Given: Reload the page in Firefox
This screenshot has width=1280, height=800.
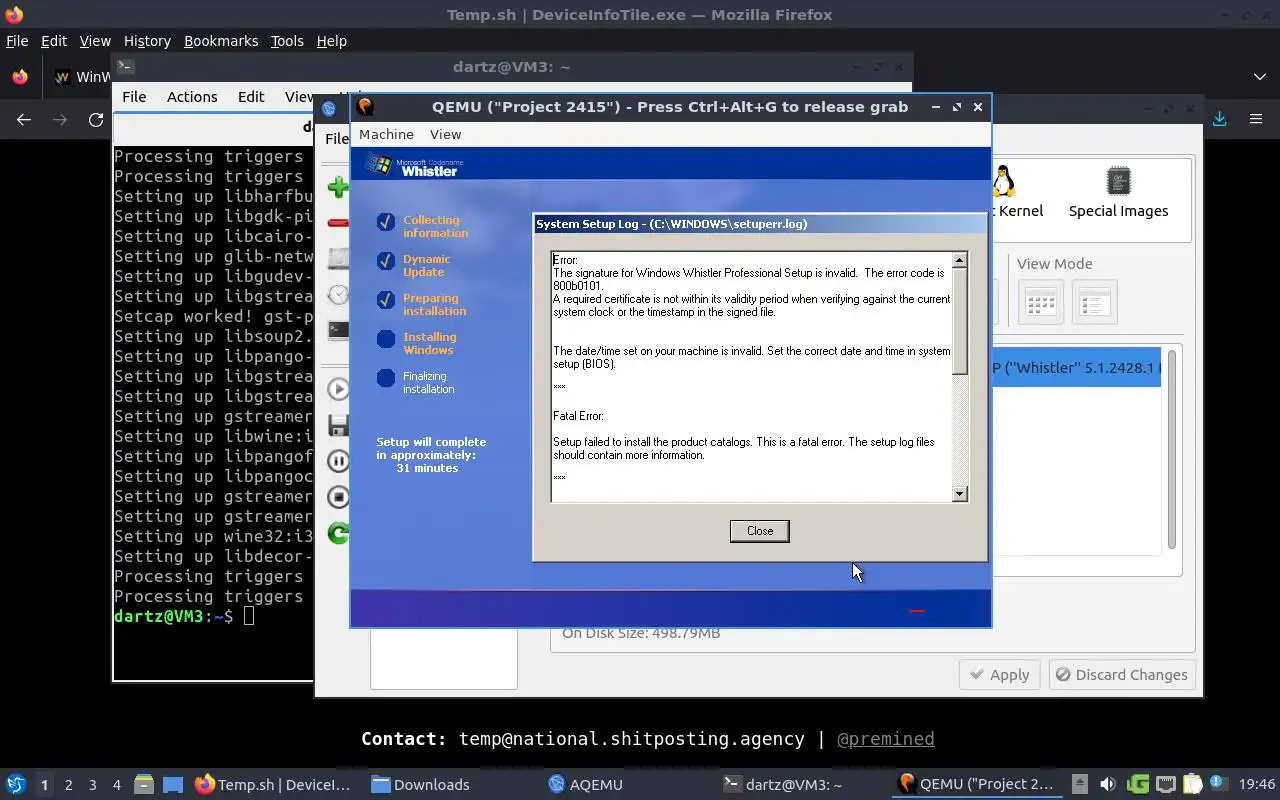Looking at the screenshot, I should pos(96,119).
